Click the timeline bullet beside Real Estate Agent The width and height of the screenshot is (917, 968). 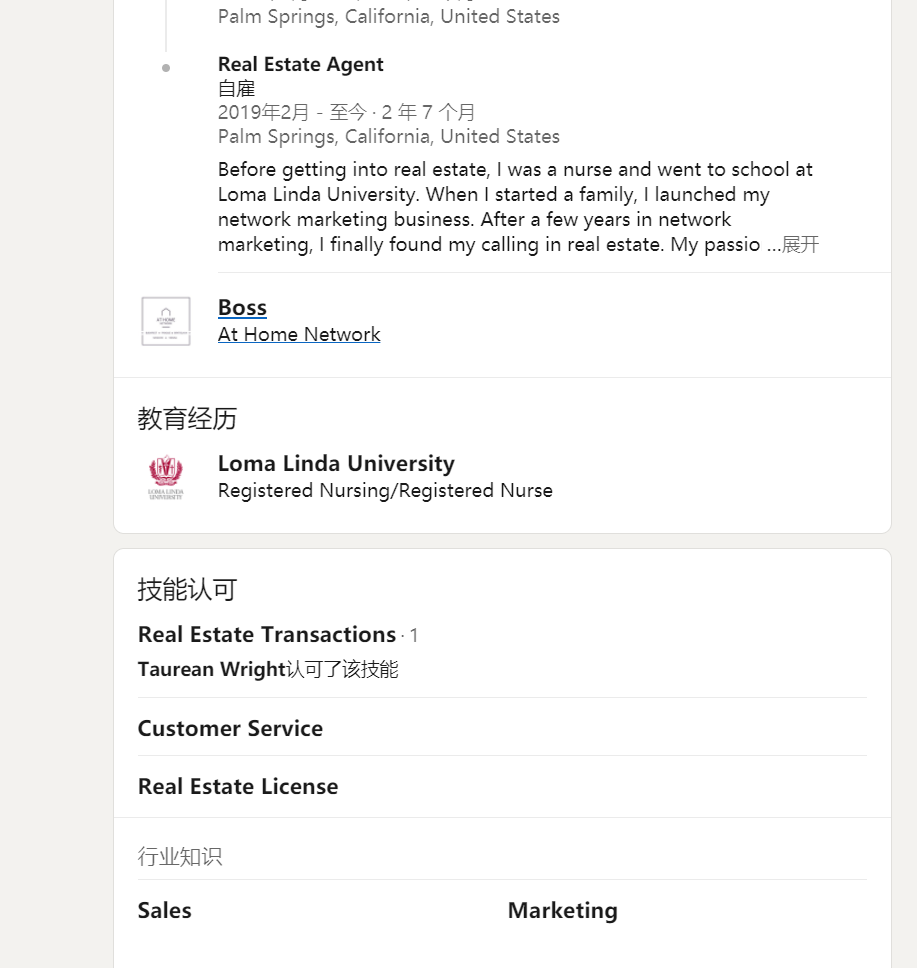pos(165,68)
